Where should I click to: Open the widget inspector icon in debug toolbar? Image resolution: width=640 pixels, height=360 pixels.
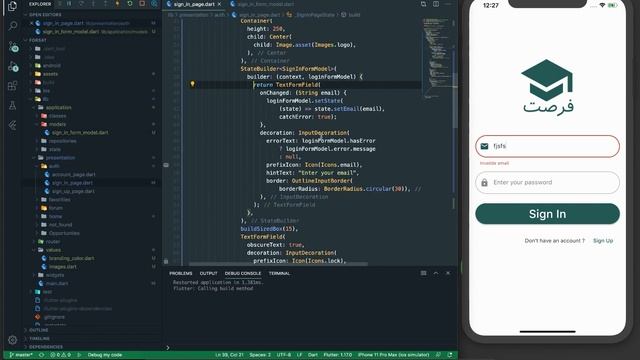click(154, 4)
